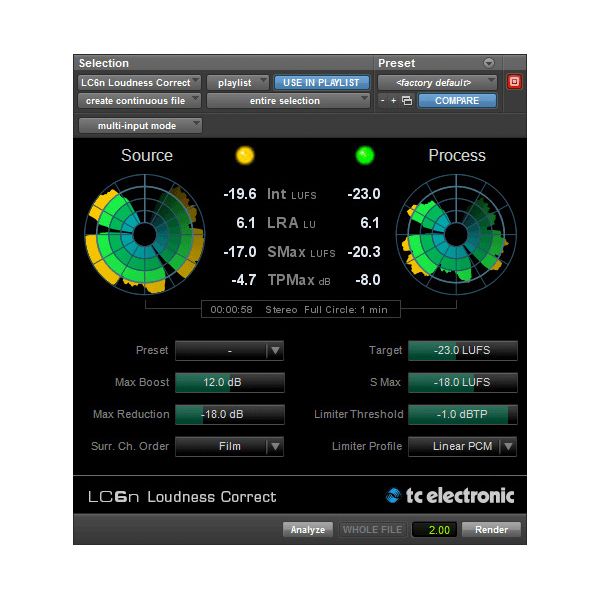Click the green Process status indicator

coord(365,155)
